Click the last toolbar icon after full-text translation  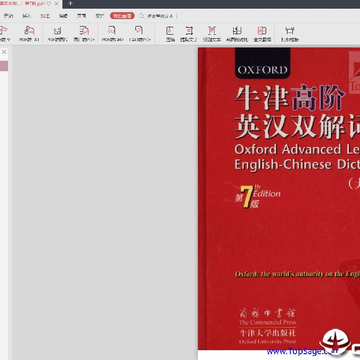coord(290,31)
